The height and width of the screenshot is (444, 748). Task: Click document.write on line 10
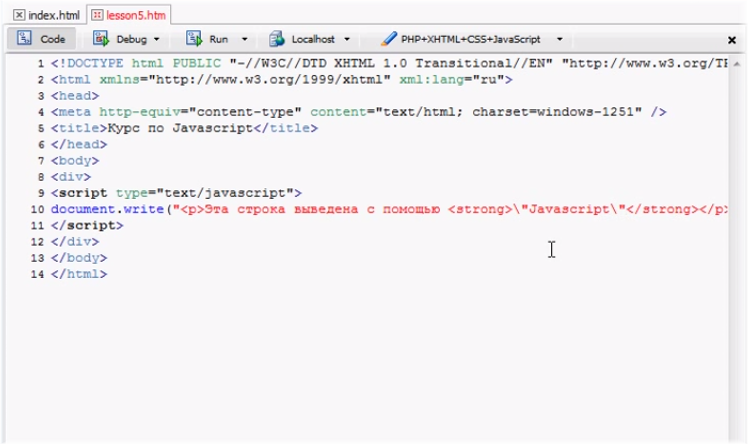pos(107,209)
